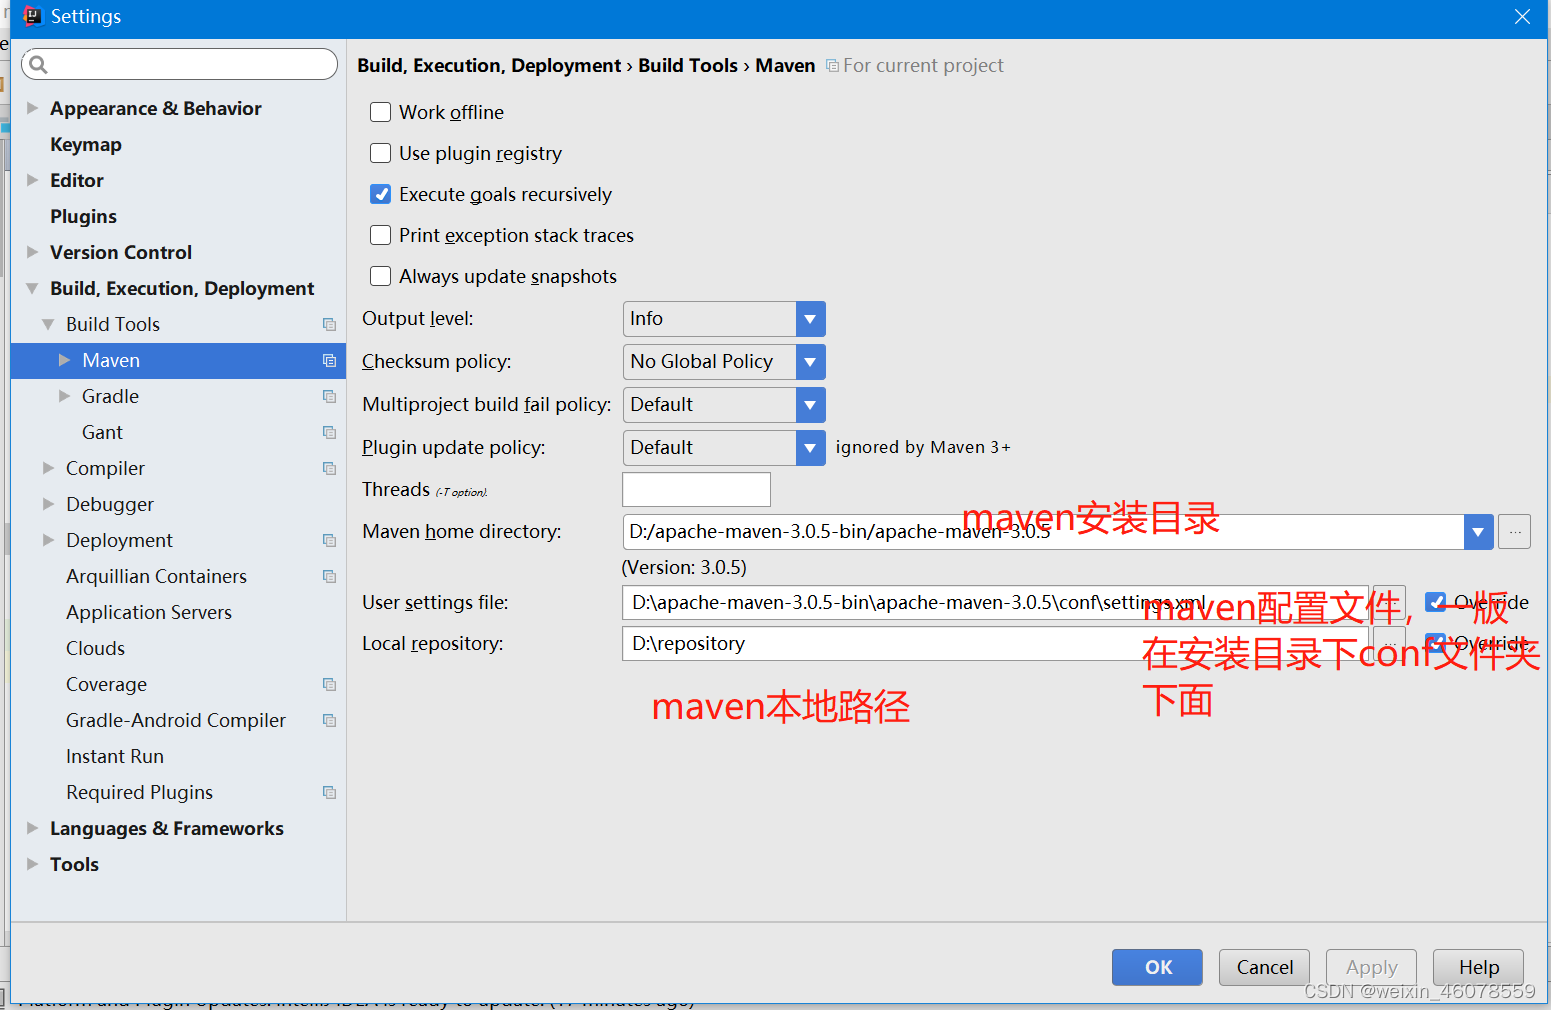This screenshot has width=1551, height=1010.
Task: Click the project-level icon beside Arquillian Containers
Action: pyautogui.click(x=329, y=576)
